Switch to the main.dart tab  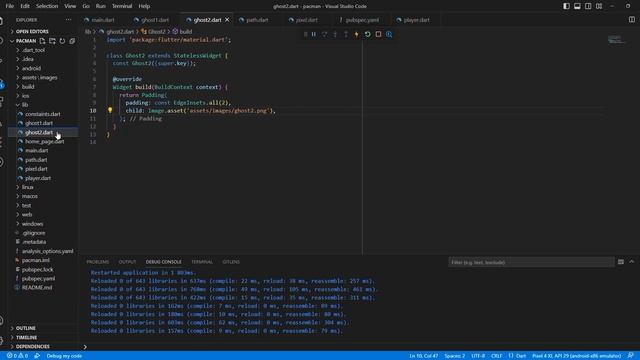point(102,20)
